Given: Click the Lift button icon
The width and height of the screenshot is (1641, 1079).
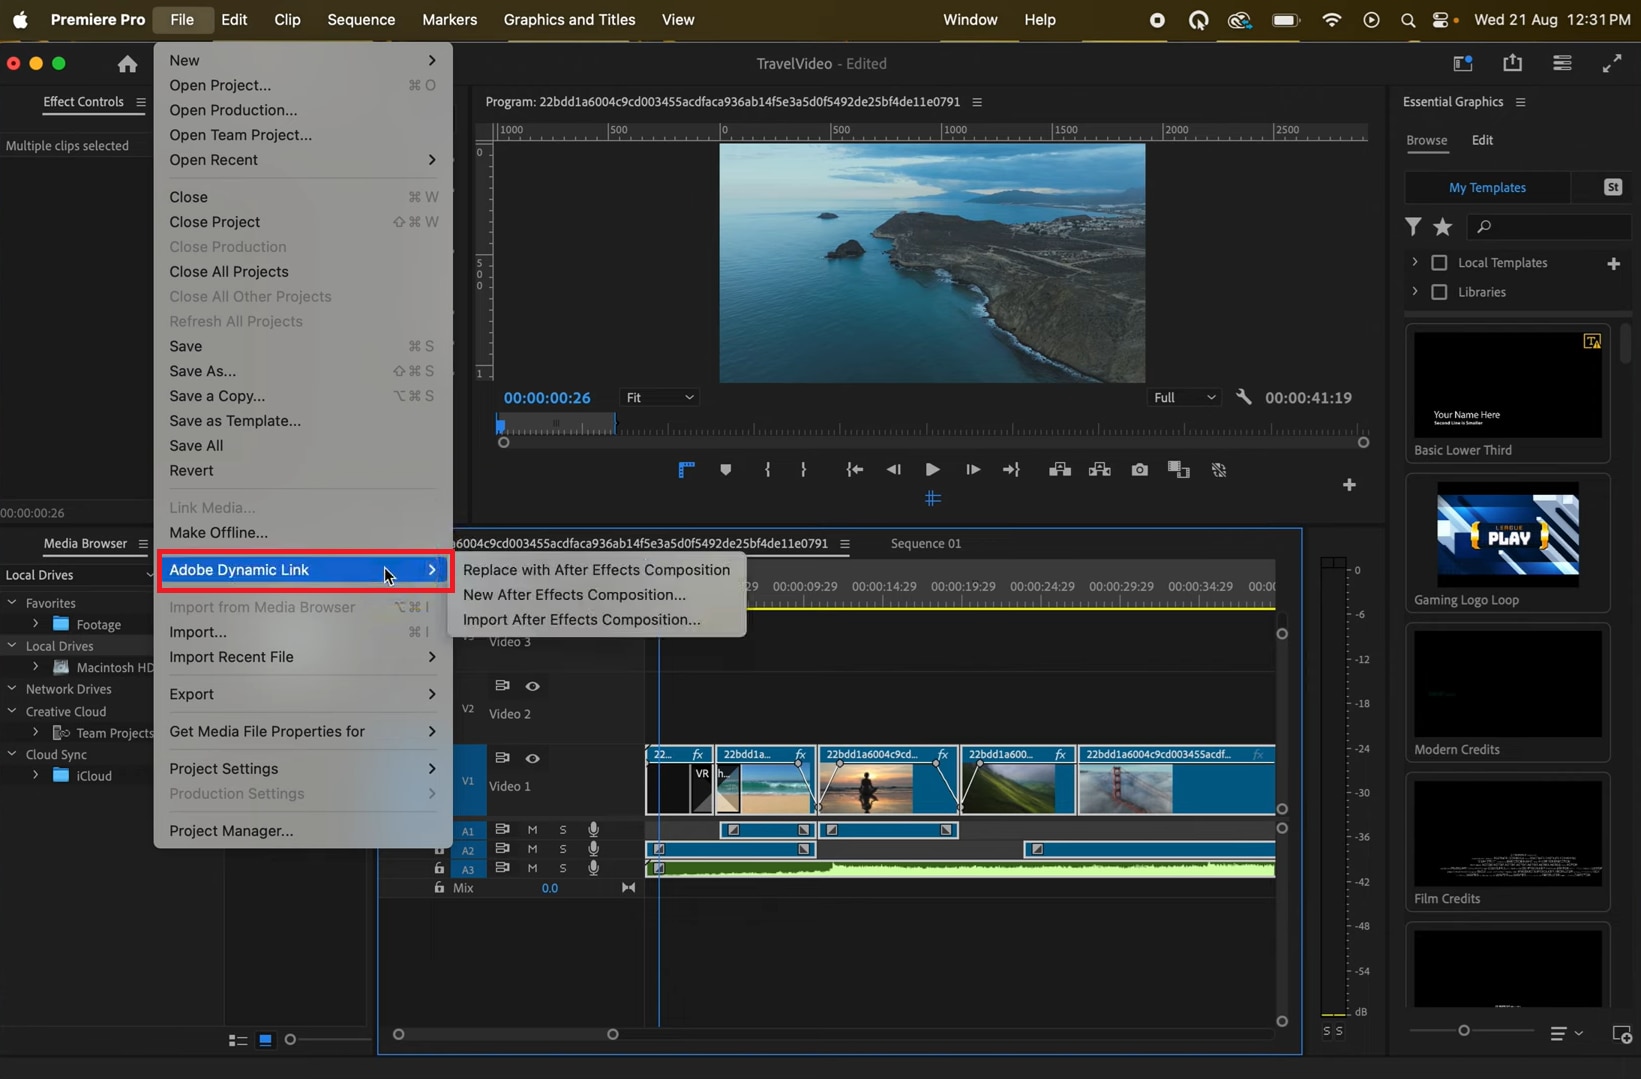Looking at the screenshot, I should point(1060,470).
